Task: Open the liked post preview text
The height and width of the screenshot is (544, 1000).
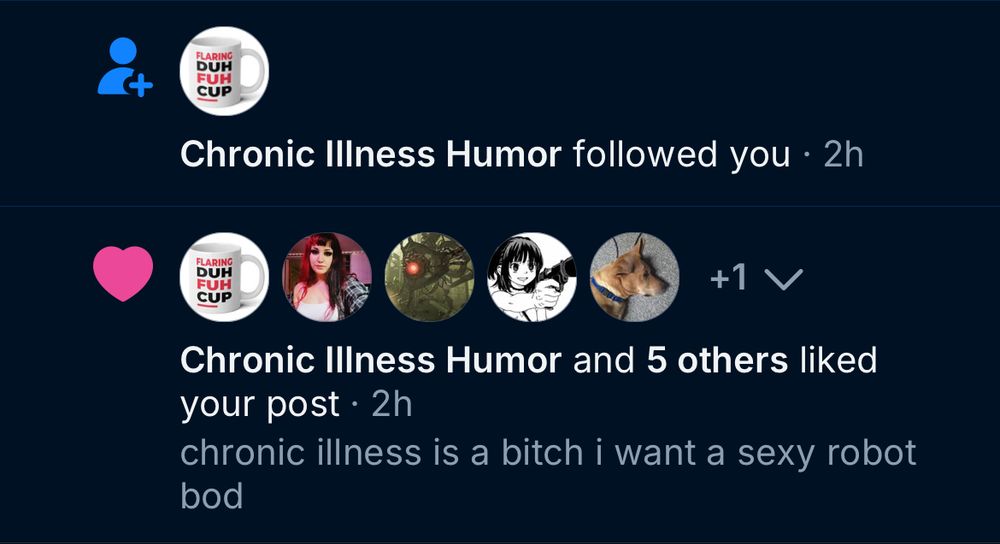Action: [x=548, y=474]
